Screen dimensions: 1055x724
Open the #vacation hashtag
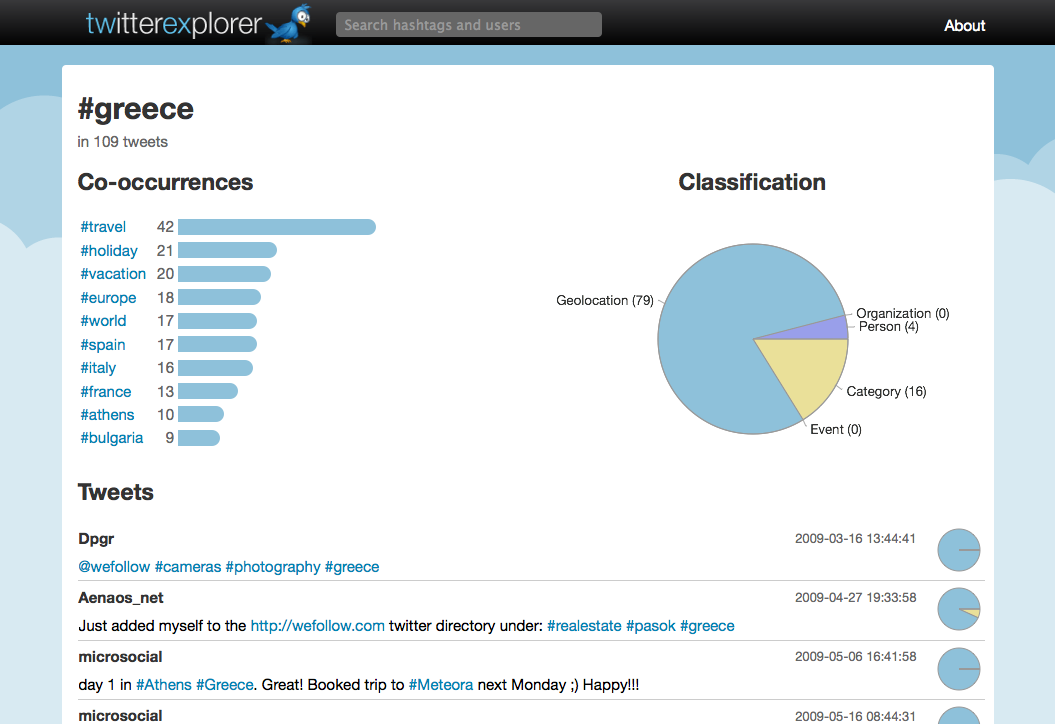(113, 274)
